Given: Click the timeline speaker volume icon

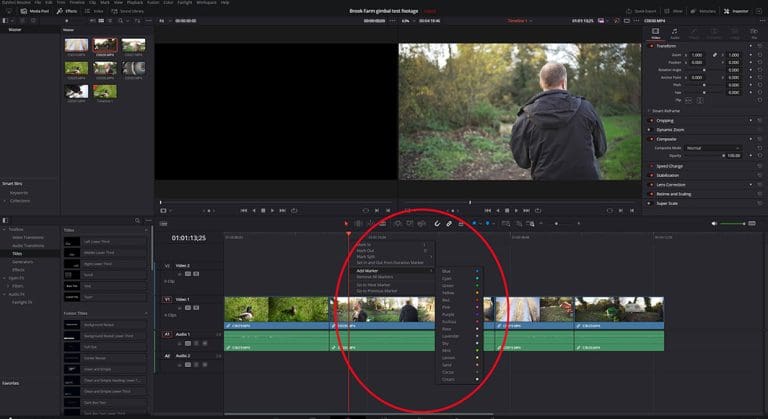Looking at the screenshot, I should pos(714,223).
